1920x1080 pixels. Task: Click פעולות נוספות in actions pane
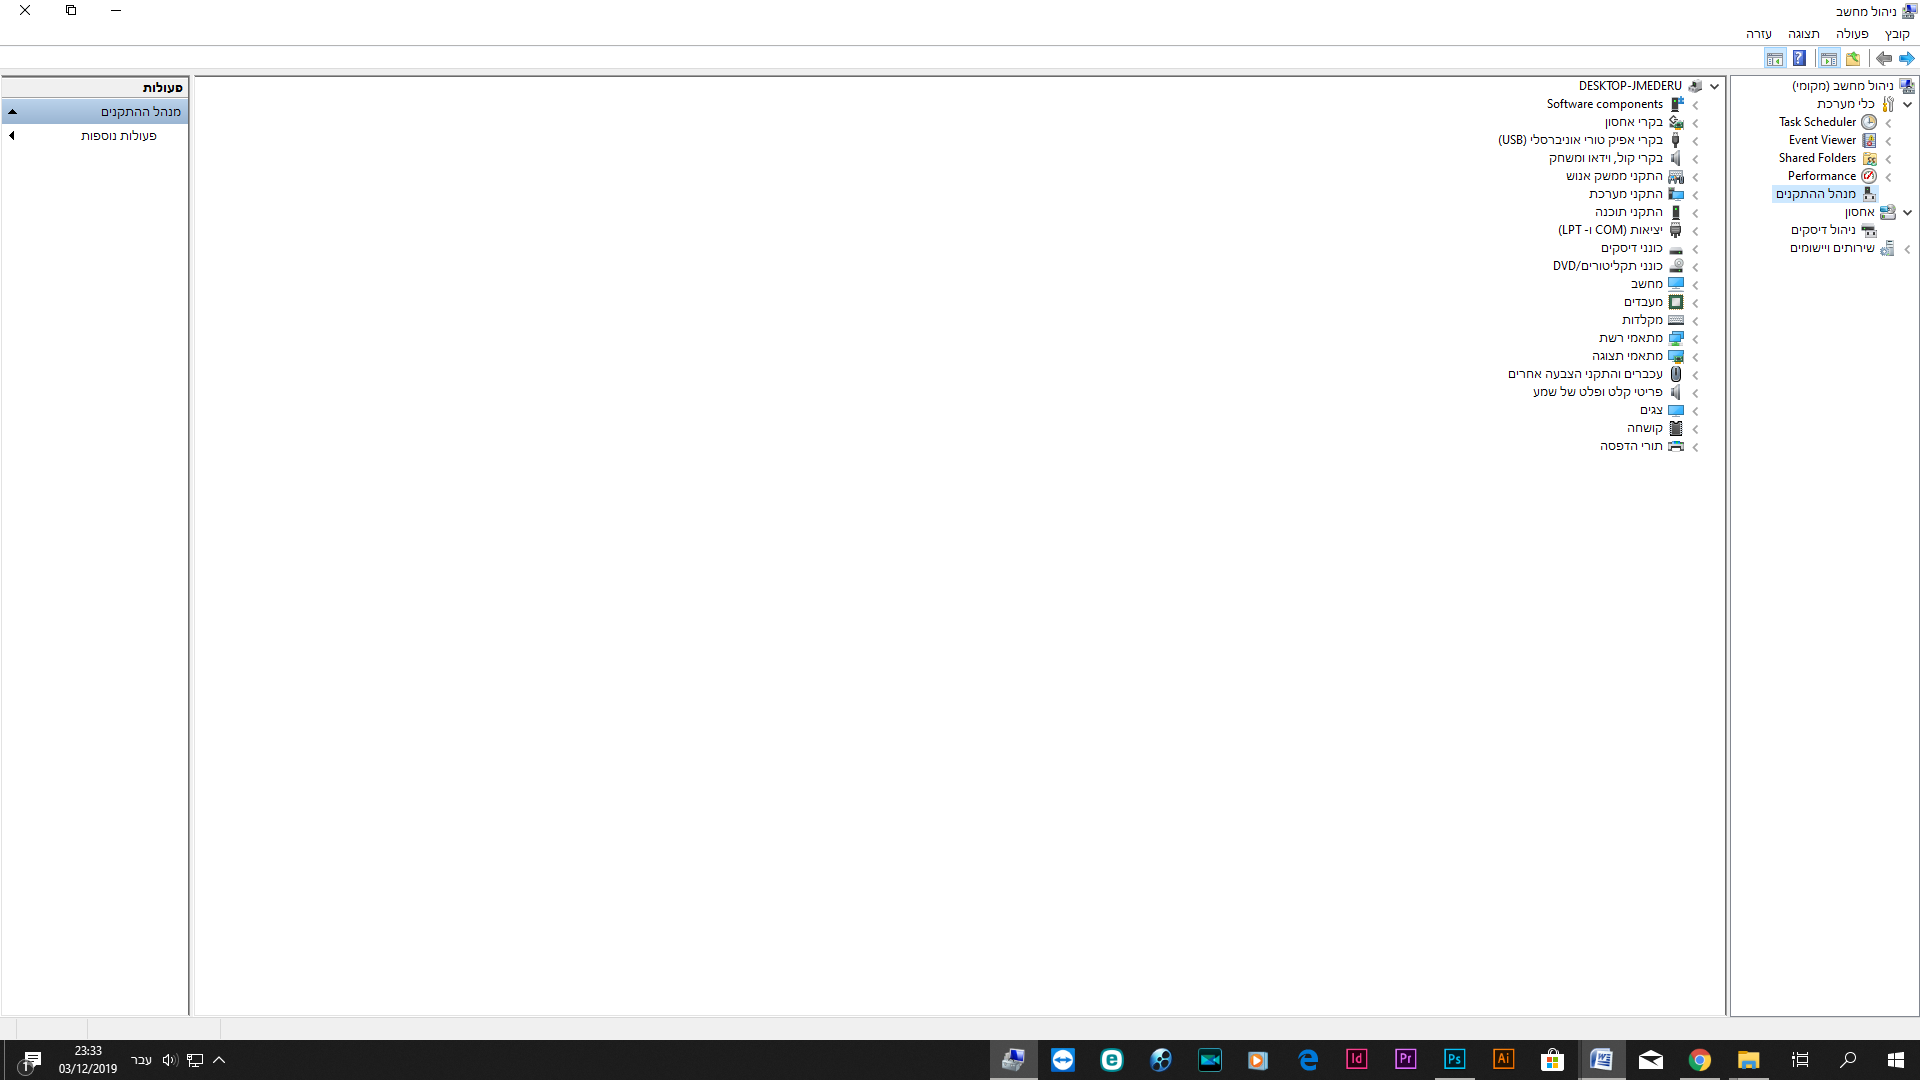click(x=119, y=136)
